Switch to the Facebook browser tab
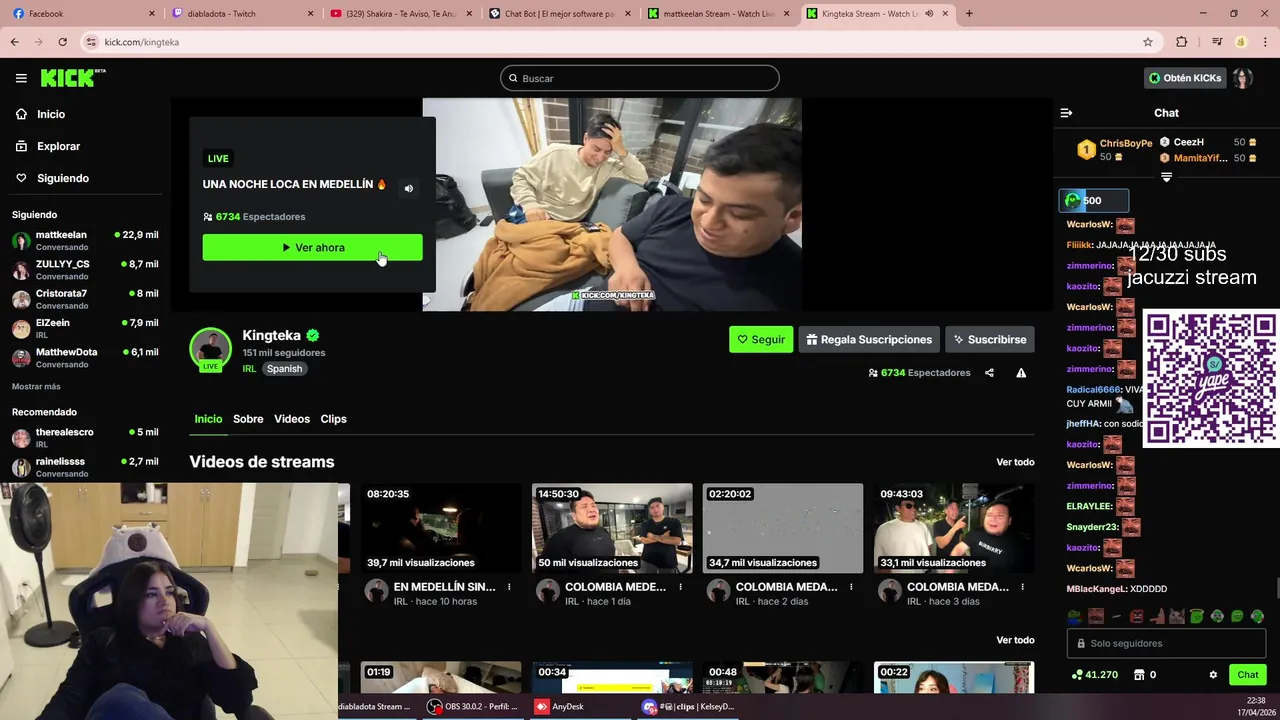 (80, 13)
